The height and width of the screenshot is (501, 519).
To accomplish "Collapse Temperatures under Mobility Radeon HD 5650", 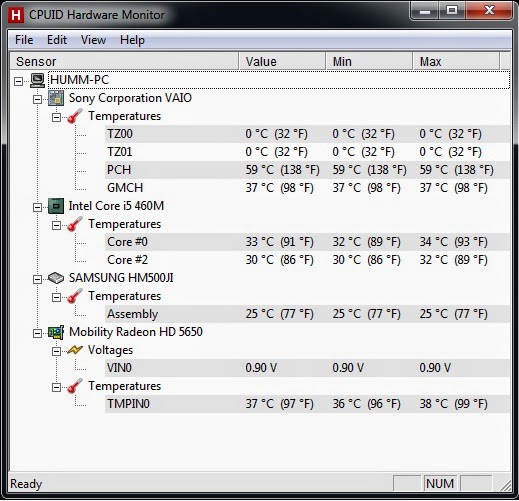I will point(56,387).
